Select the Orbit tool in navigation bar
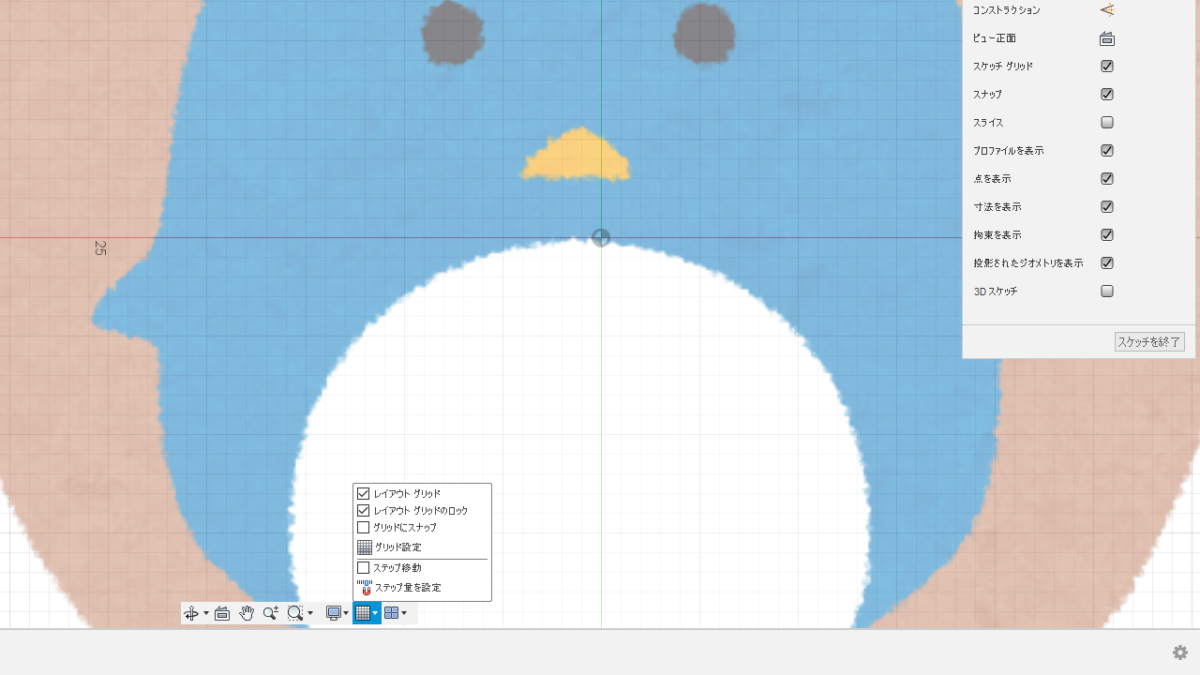The image size is (1200, 675). [191, 613]
